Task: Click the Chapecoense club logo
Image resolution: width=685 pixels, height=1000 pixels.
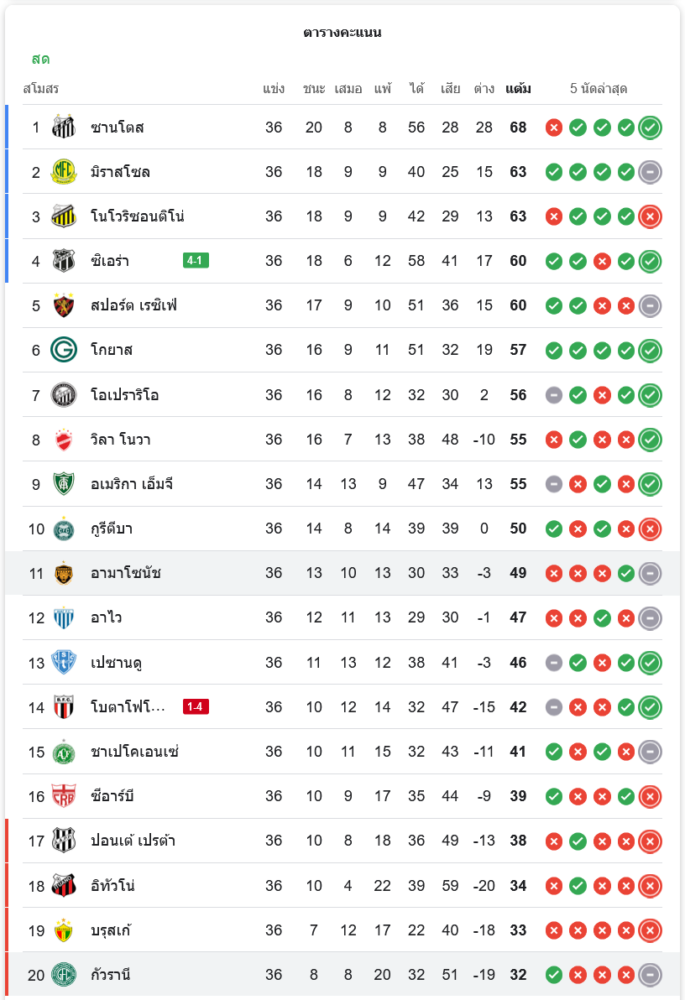Action: [64, 752]
